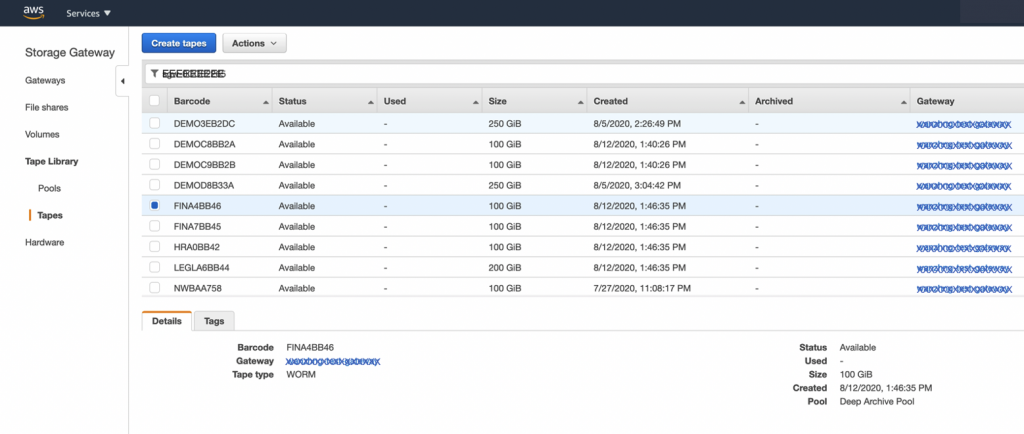Screen dimensions: 1024x434
Task: Select checkbox for tape DEMOD8B33A
Action: [154, 185]
